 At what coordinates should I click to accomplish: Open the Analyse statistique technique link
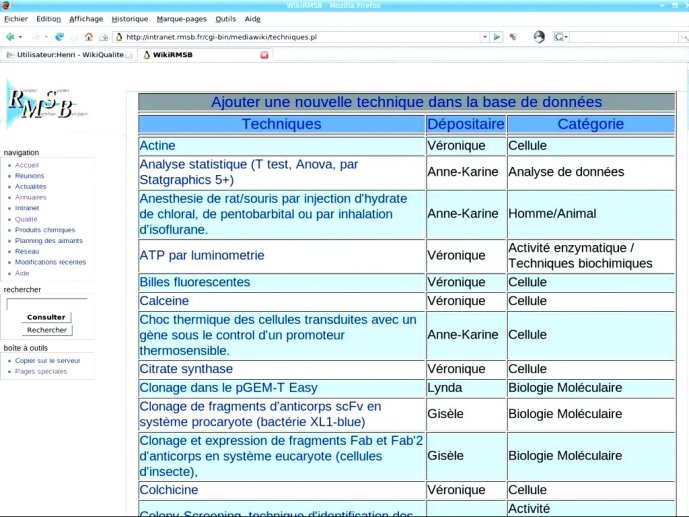pos(249,172)
